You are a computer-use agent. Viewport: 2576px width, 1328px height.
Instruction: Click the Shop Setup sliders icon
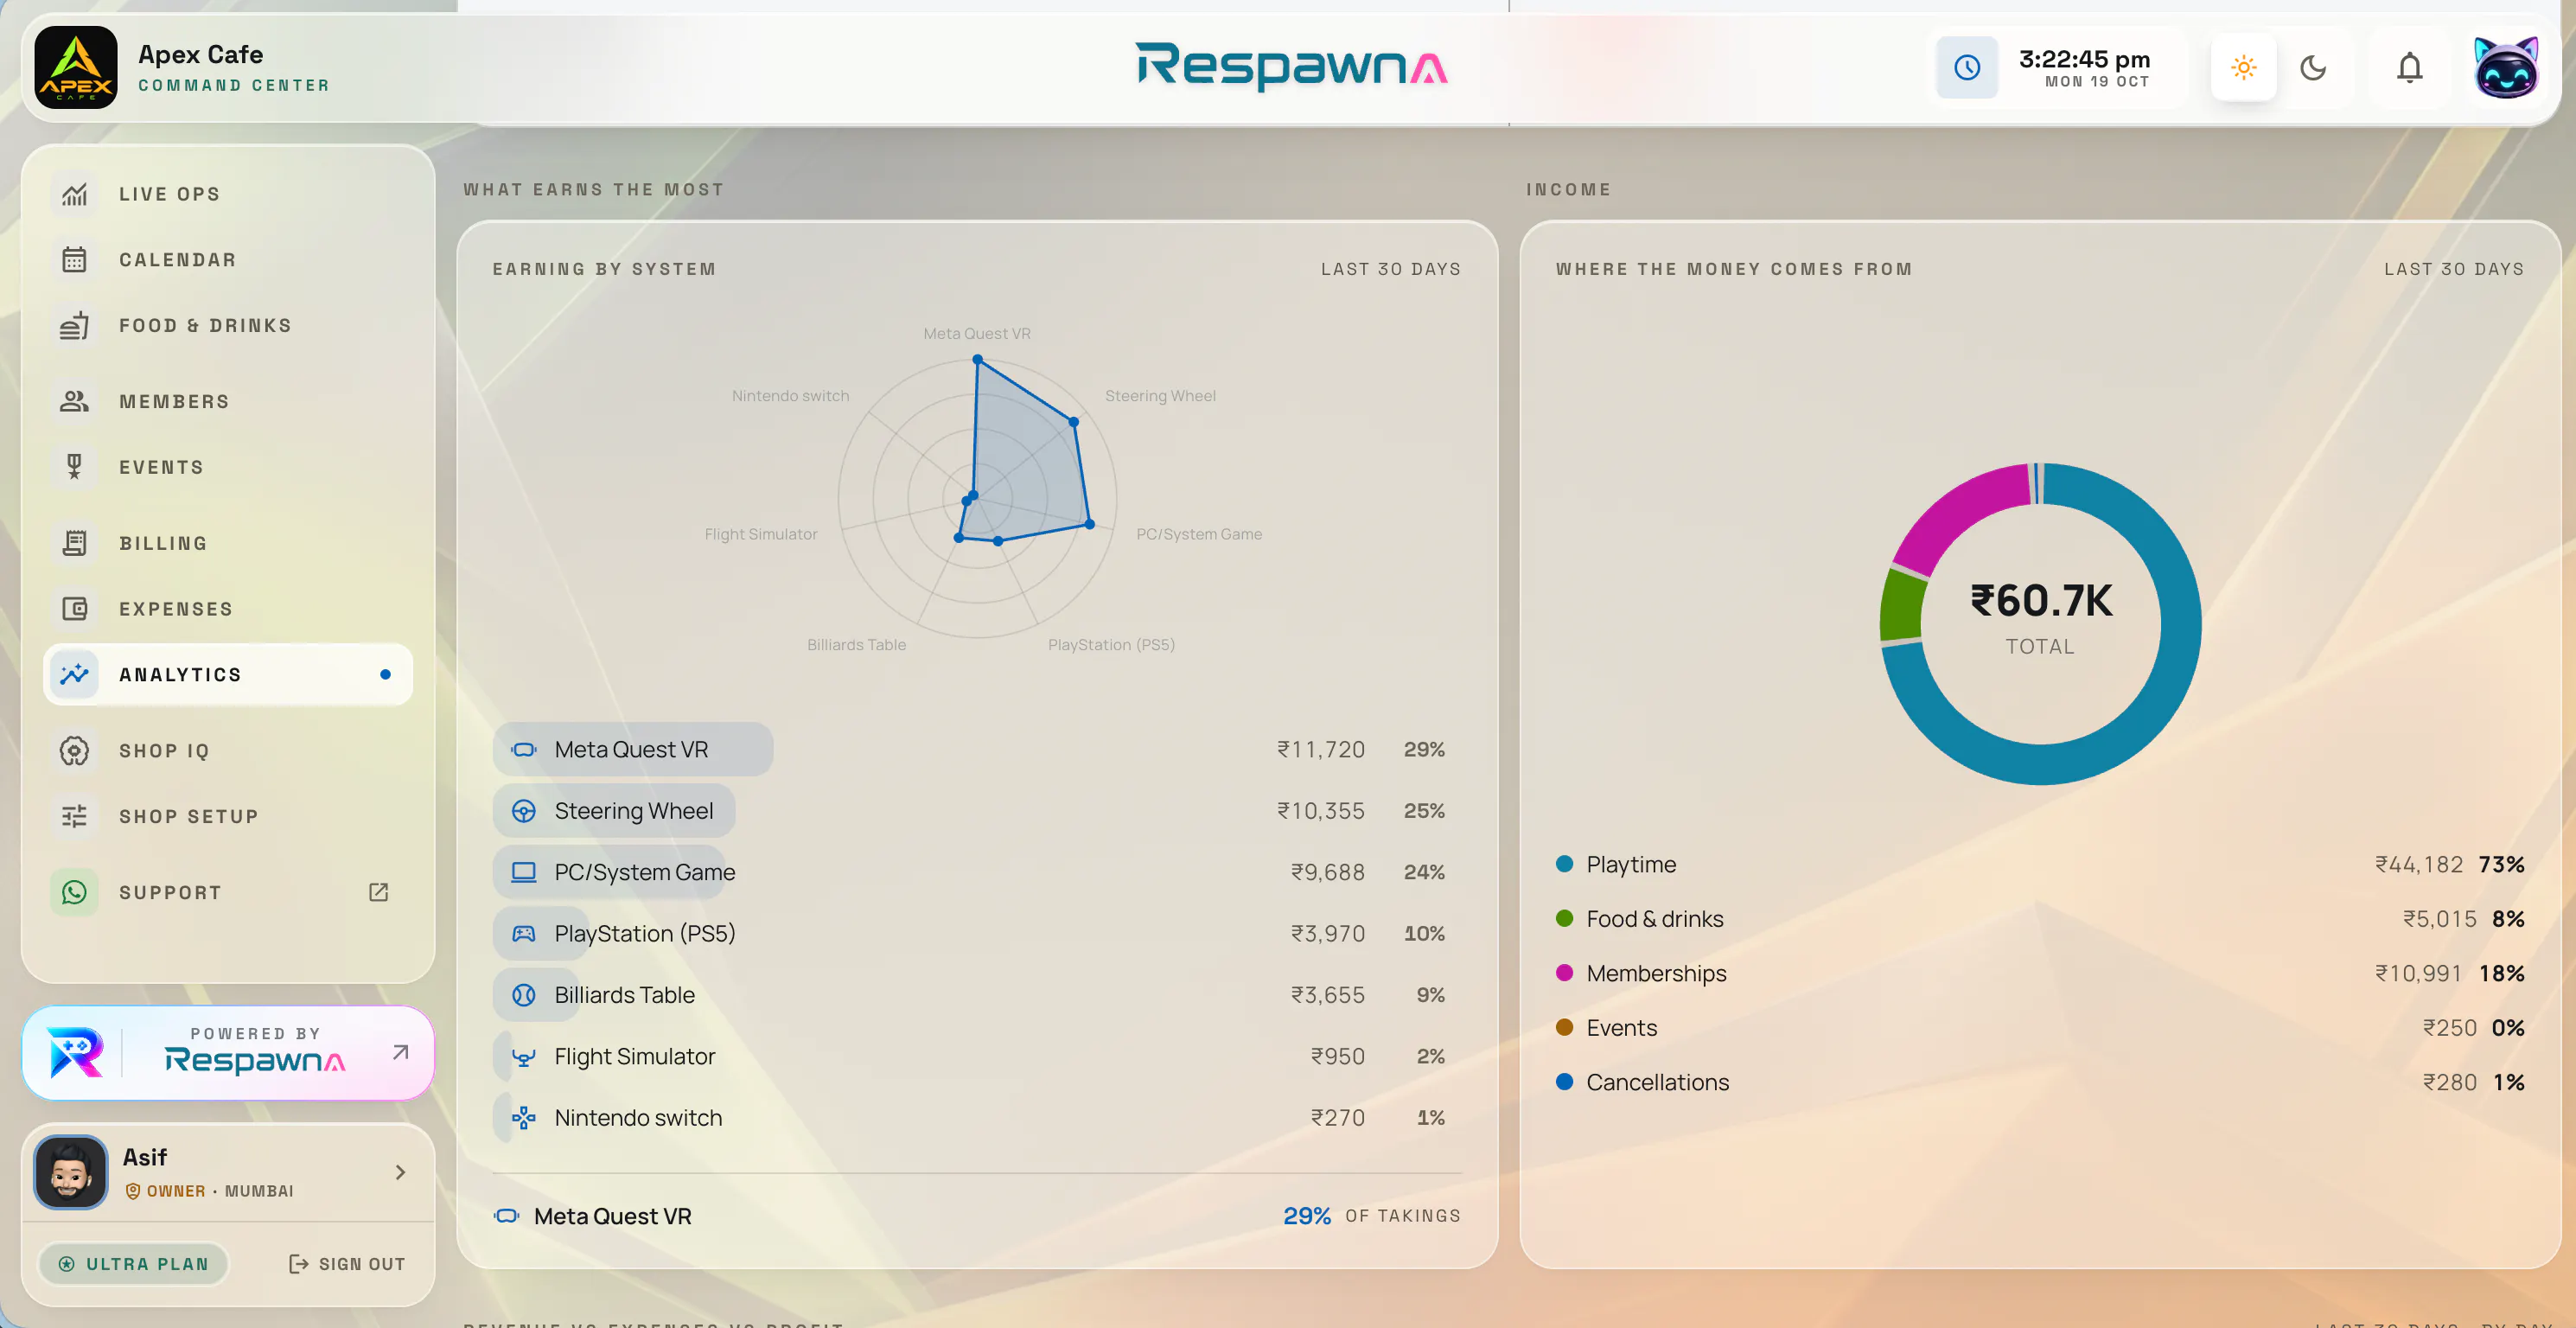pos(75,817)
